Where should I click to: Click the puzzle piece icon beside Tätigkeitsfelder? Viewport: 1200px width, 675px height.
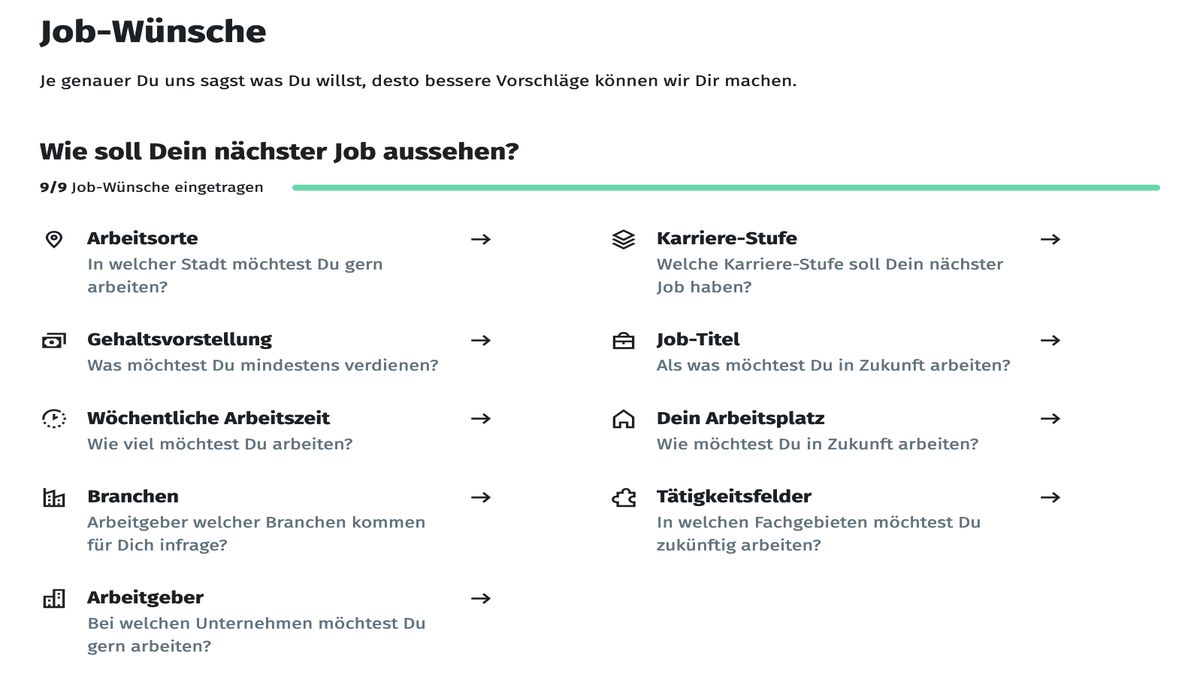pos(623,497)
